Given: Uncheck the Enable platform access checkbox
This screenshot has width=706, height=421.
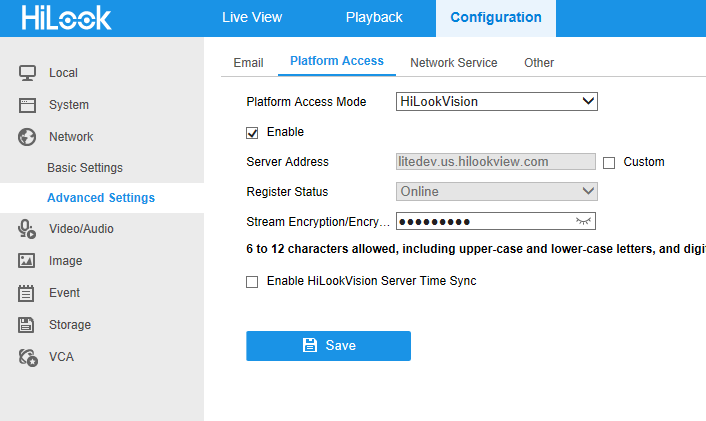Looking at the screenshot, I should pyautogui.click(x=252, y=132).
